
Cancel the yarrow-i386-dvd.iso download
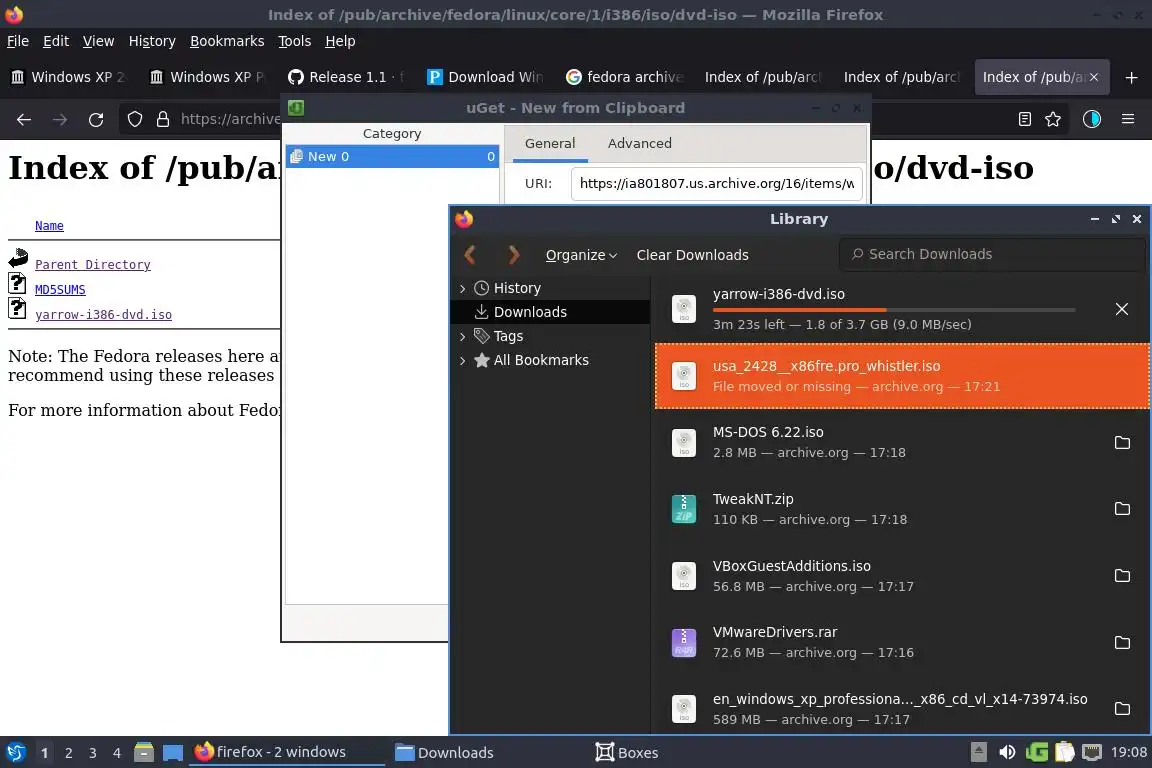click(x=1121, y=309)
